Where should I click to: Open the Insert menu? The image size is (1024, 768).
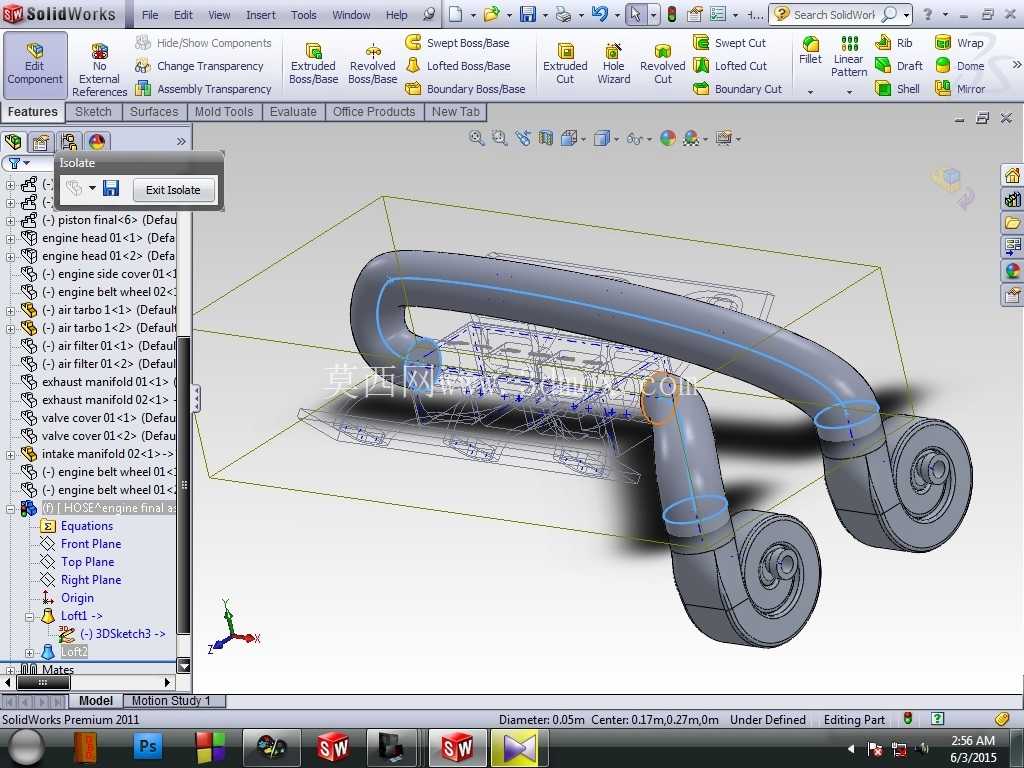(261, 14)
